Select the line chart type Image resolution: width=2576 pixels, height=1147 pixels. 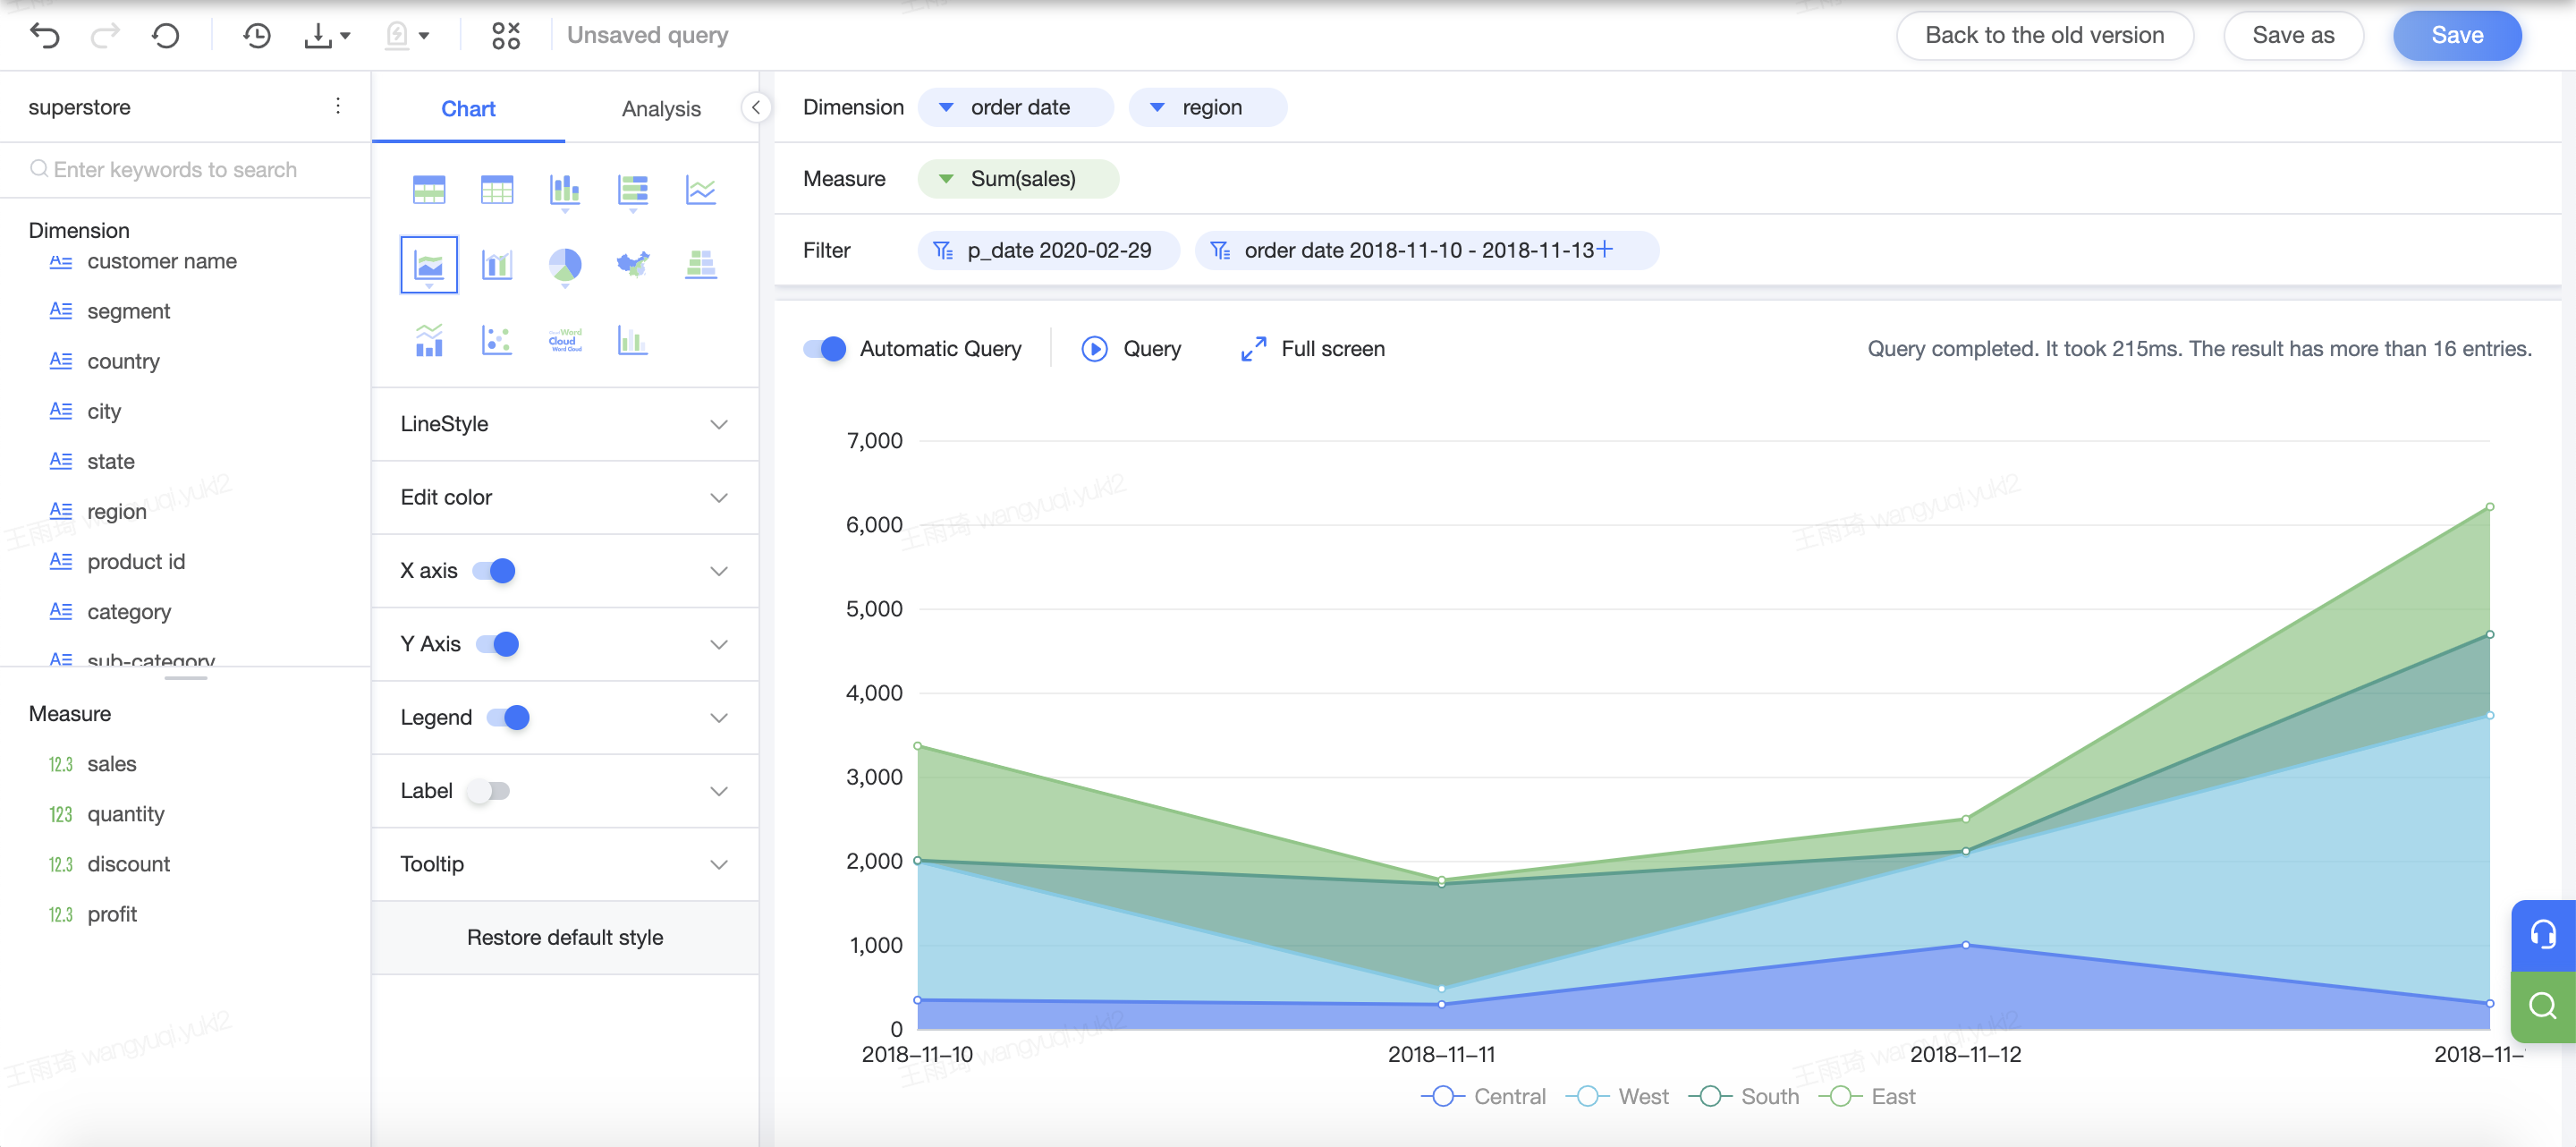[x=701, y=189]
